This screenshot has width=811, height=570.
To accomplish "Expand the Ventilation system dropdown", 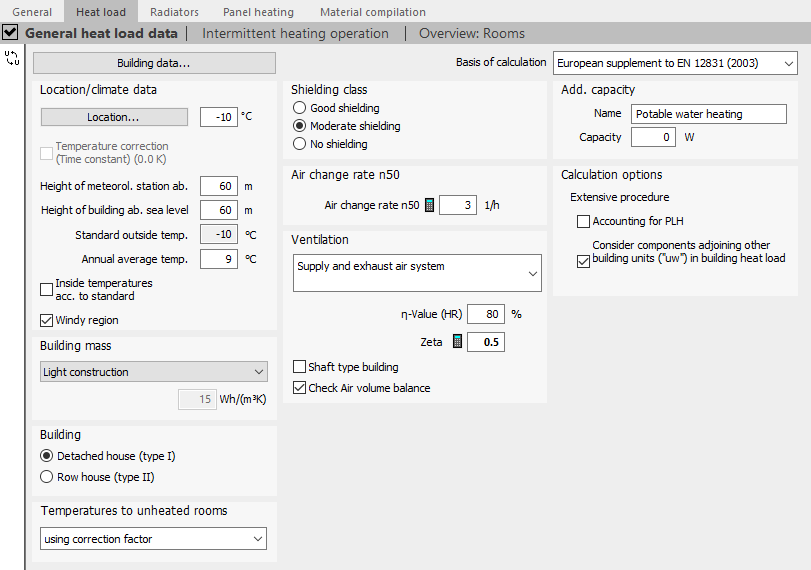I will click(x=417, y=273).
